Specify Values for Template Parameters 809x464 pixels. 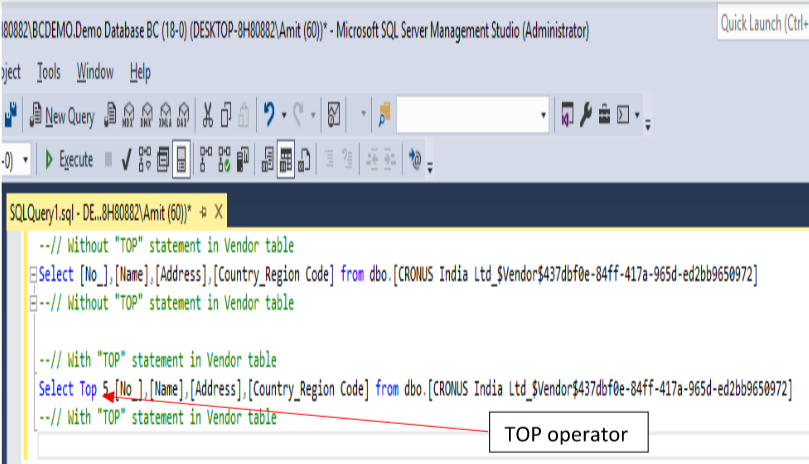coord(415,159)
